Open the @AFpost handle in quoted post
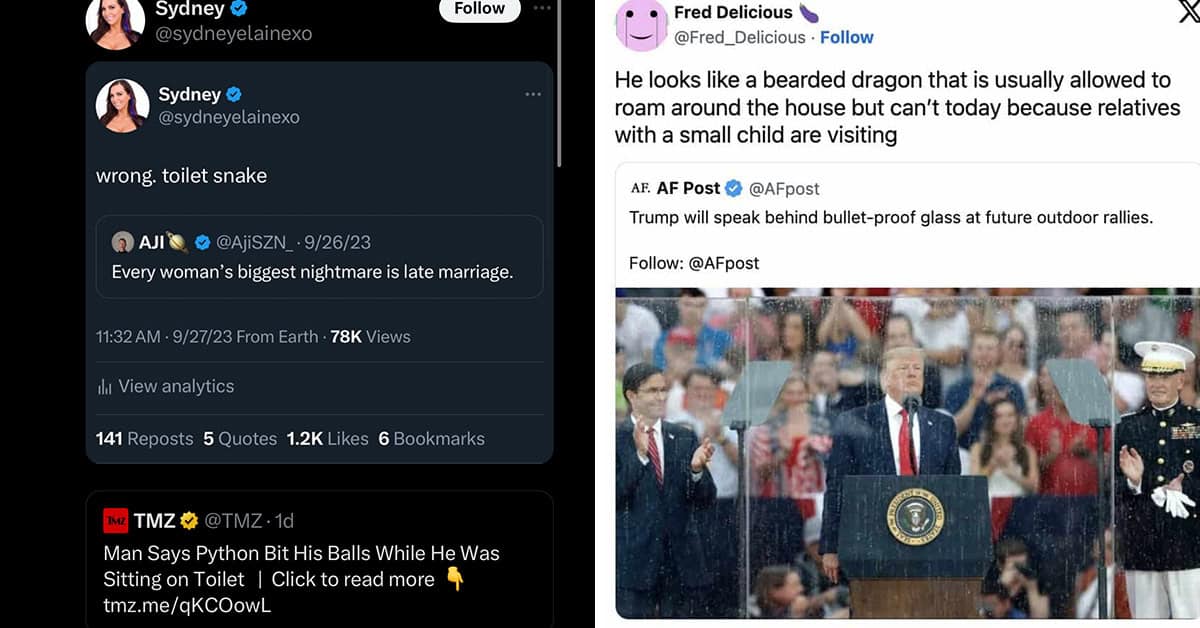Viewport: 1200px width, 628px height. coord(784,188)
